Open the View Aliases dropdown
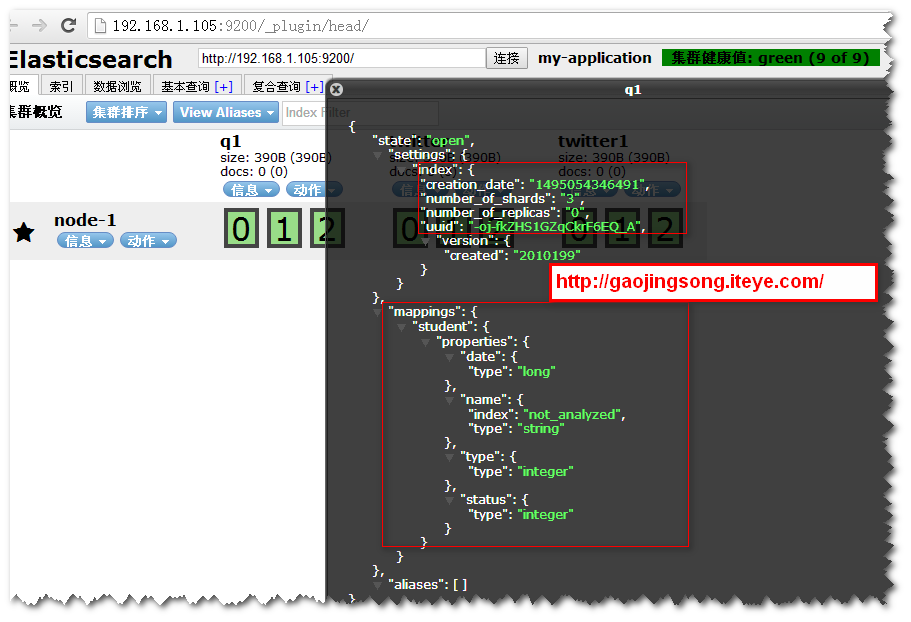Image resolution: width=911 pixels, height=622 pixels. coord(226,112)
